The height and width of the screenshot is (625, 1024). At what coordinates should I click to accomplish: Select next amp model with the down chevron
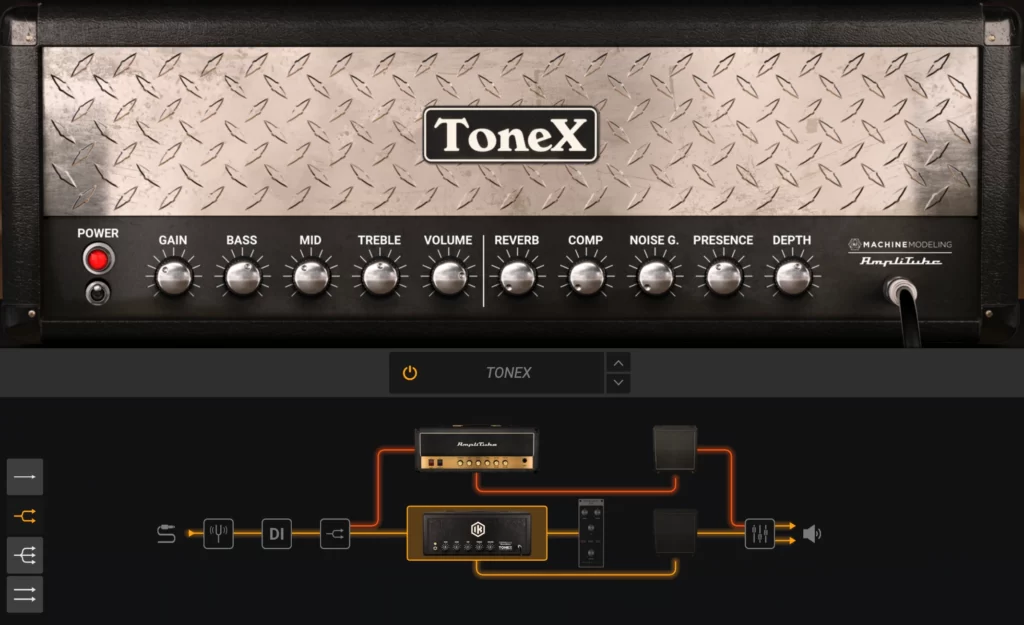click(x=618, y=383)
